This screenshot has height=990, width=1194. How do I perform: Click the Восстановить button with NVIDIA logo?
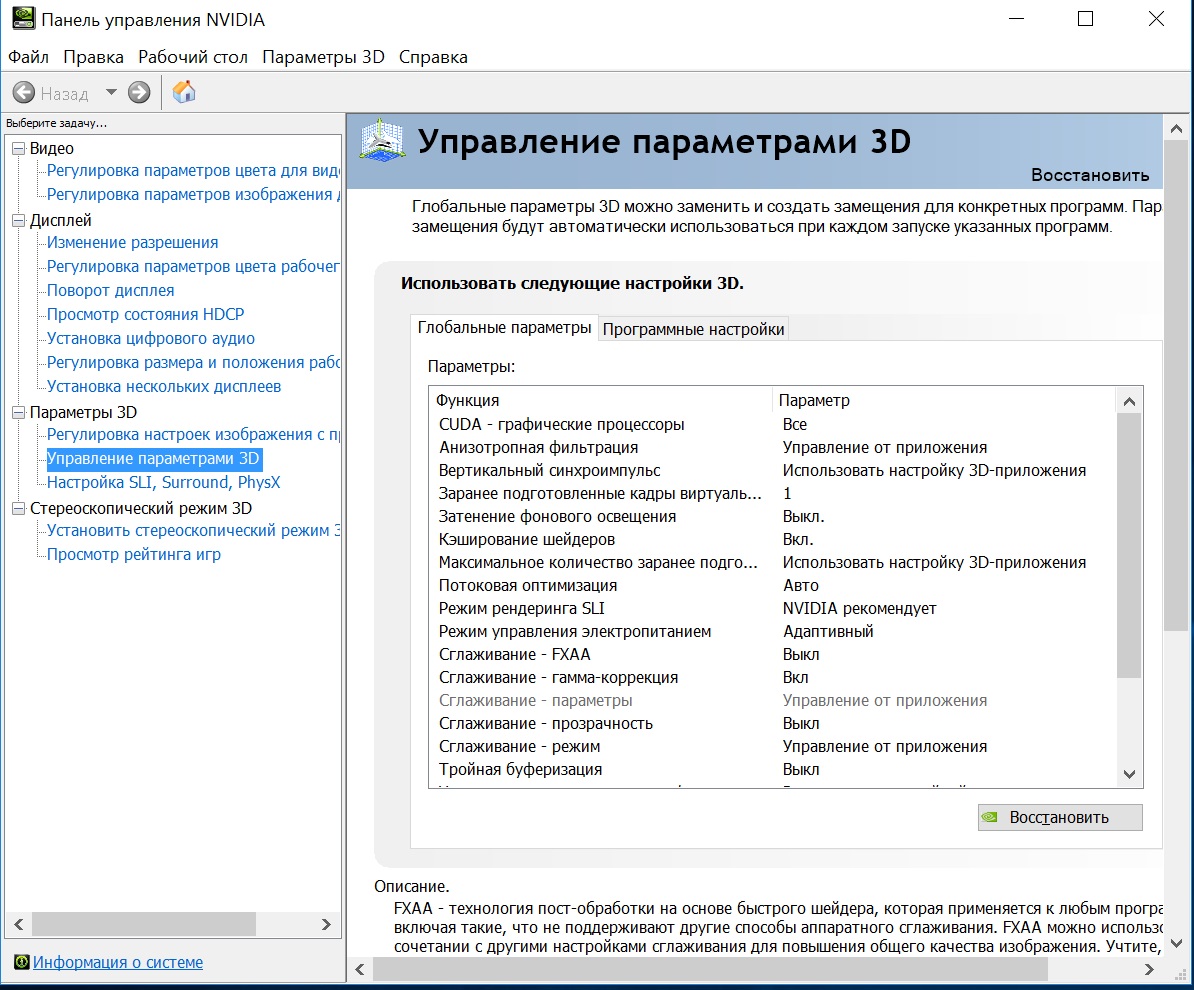[x=1060, y=817]
